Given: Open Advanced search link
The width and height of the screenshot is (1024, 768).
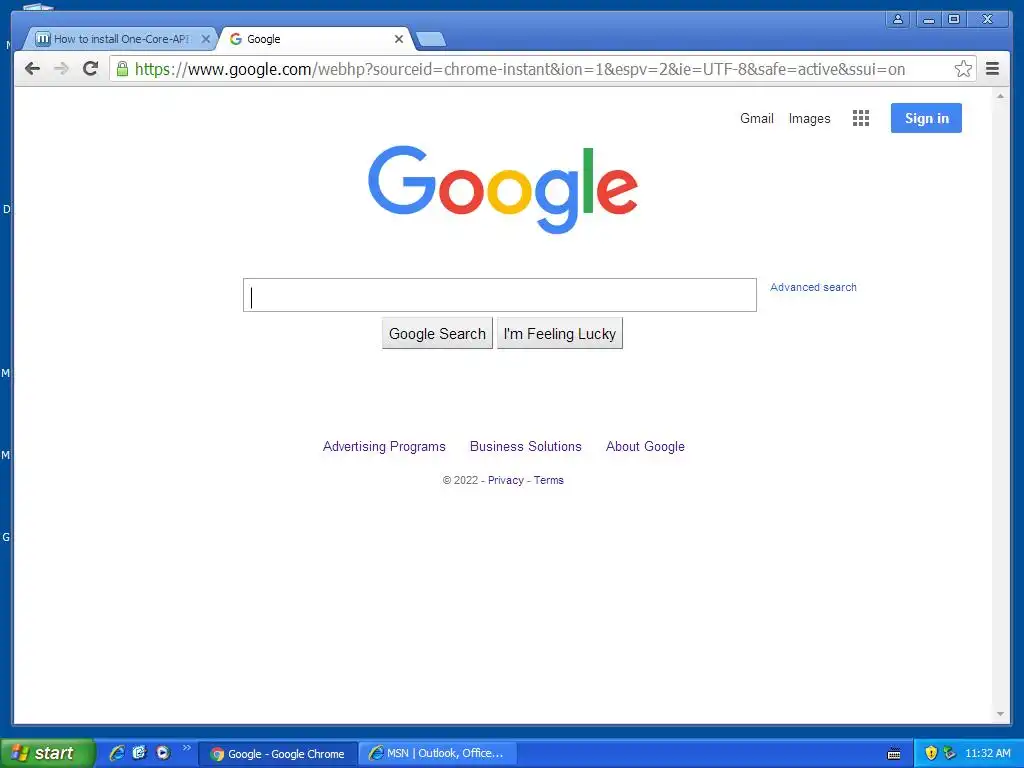Looking at the screenshot, I should click(x=813, y=287).
